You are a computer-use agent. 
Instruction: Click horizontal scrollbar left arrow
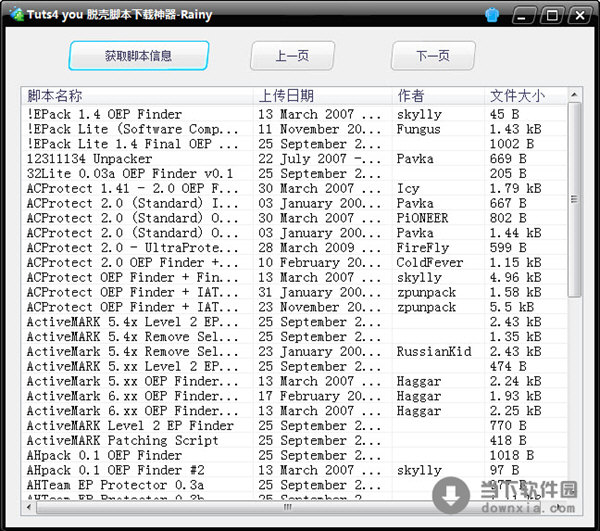click(29, 508)
